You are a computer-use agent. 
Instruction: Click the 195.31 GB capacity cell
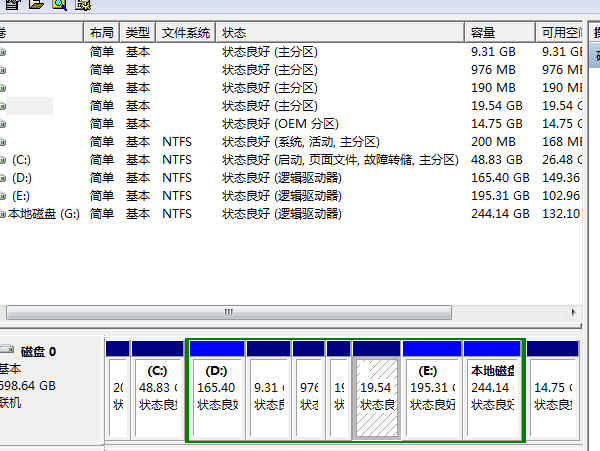point(500,195)
